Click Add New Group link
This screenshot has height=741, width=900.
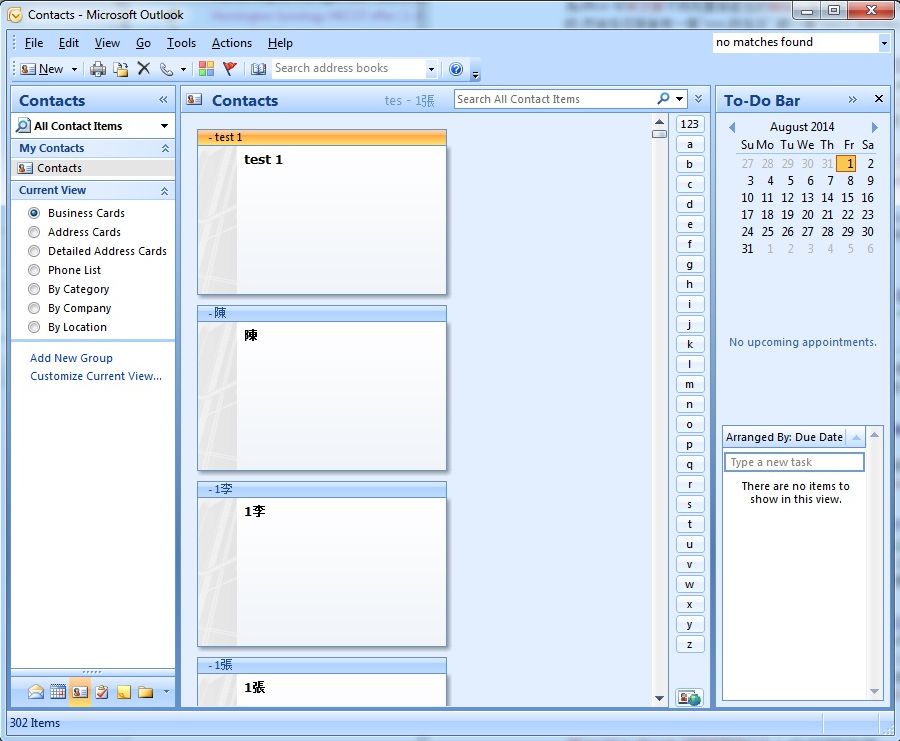pyautogui.click(x=71, y=358)
